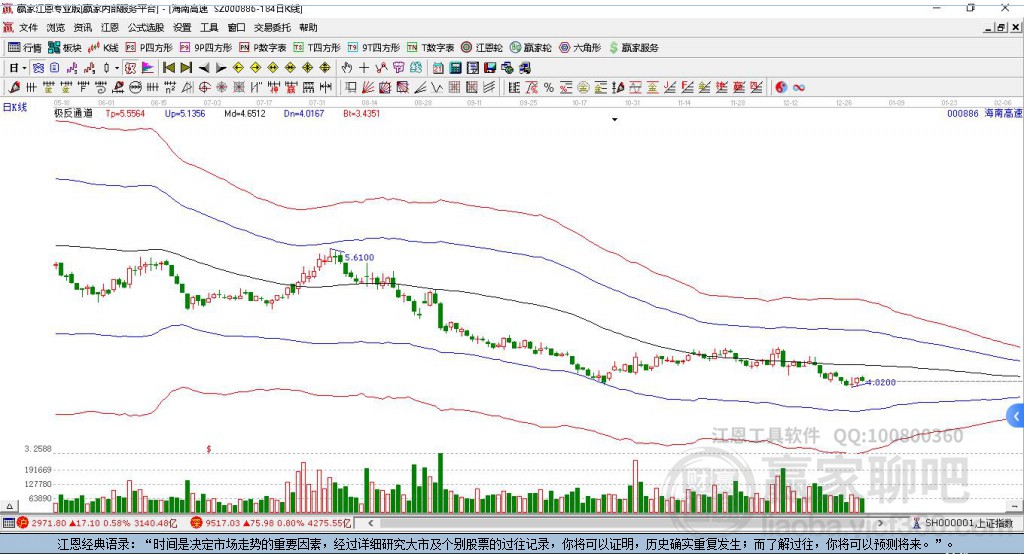The width and height of the screenshot is (1024, 554).
Task: Select the circled target cross tool
Action: click(x=204, y=88)
